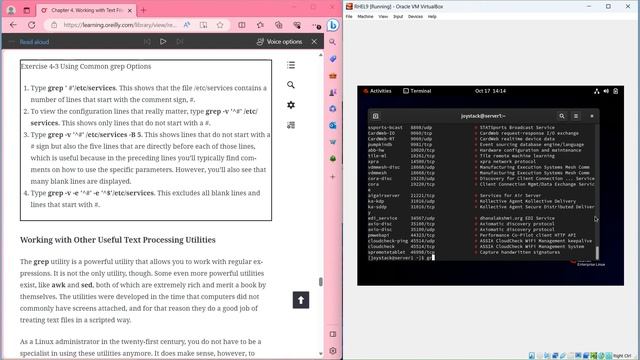The height and width of the screenshot is (360, 640).
Task: Search within the O'Reilly book
Action: (x=291, y=85)
